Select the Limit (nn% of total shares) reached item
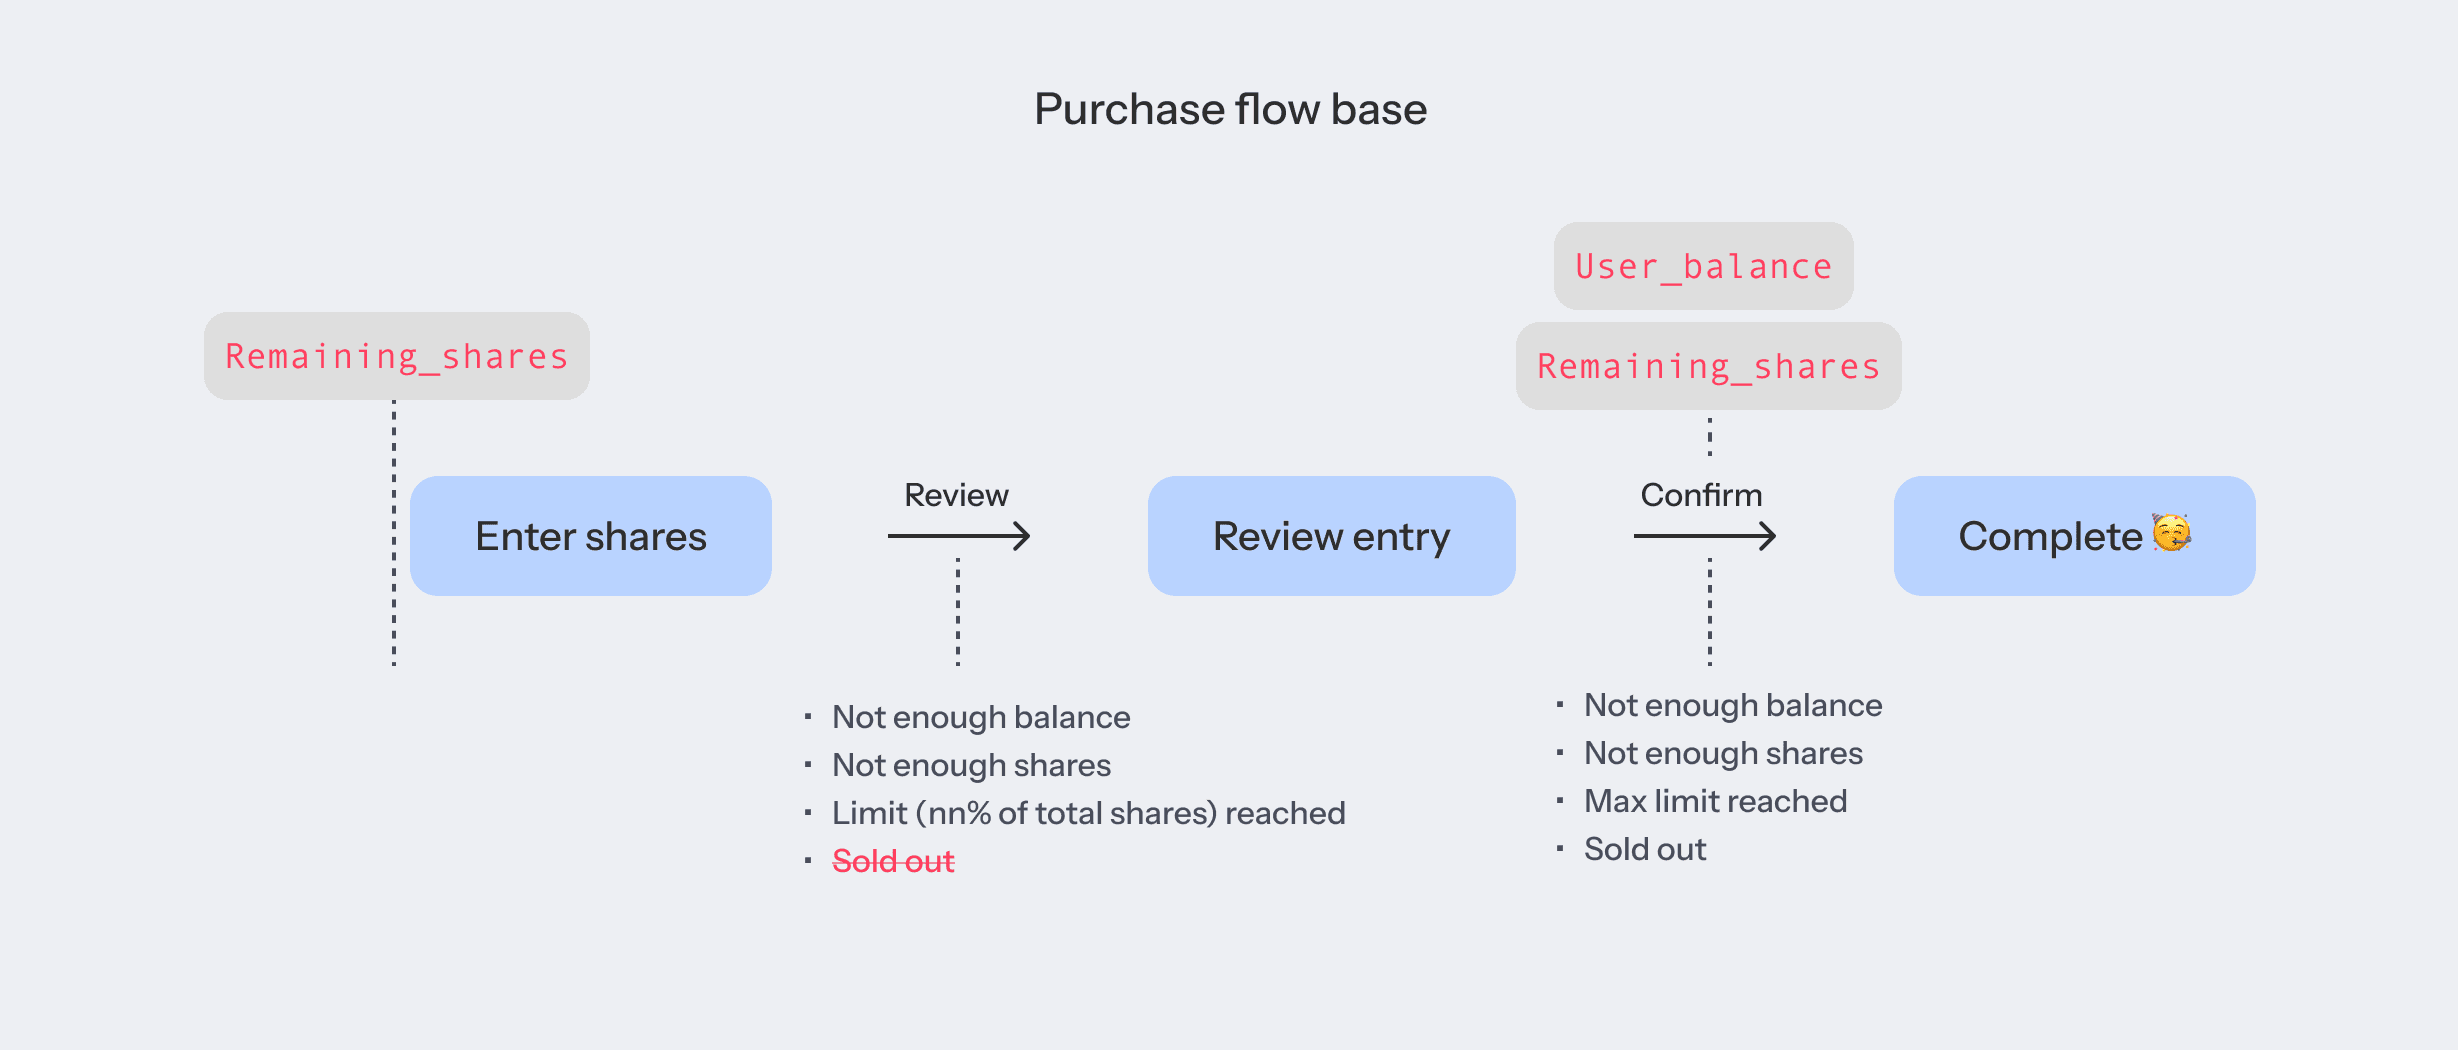Image resolution: width=2458 pixels, height=1050 pixels. [x=1089, y=813]
